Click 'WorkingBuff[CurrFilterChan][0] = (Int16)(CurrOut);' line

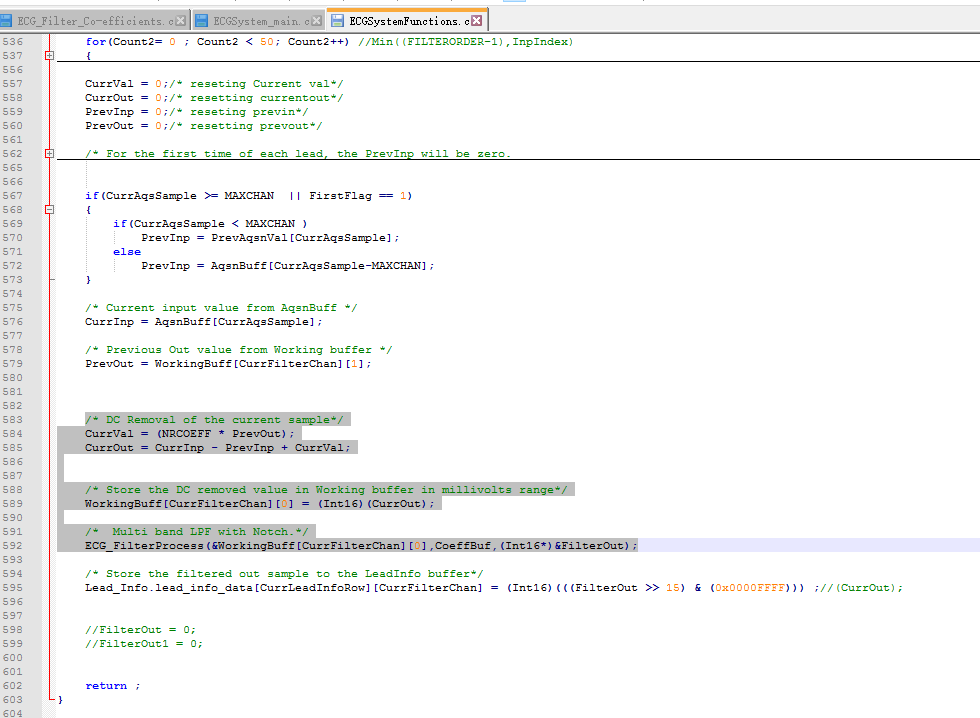pos(259,504)
